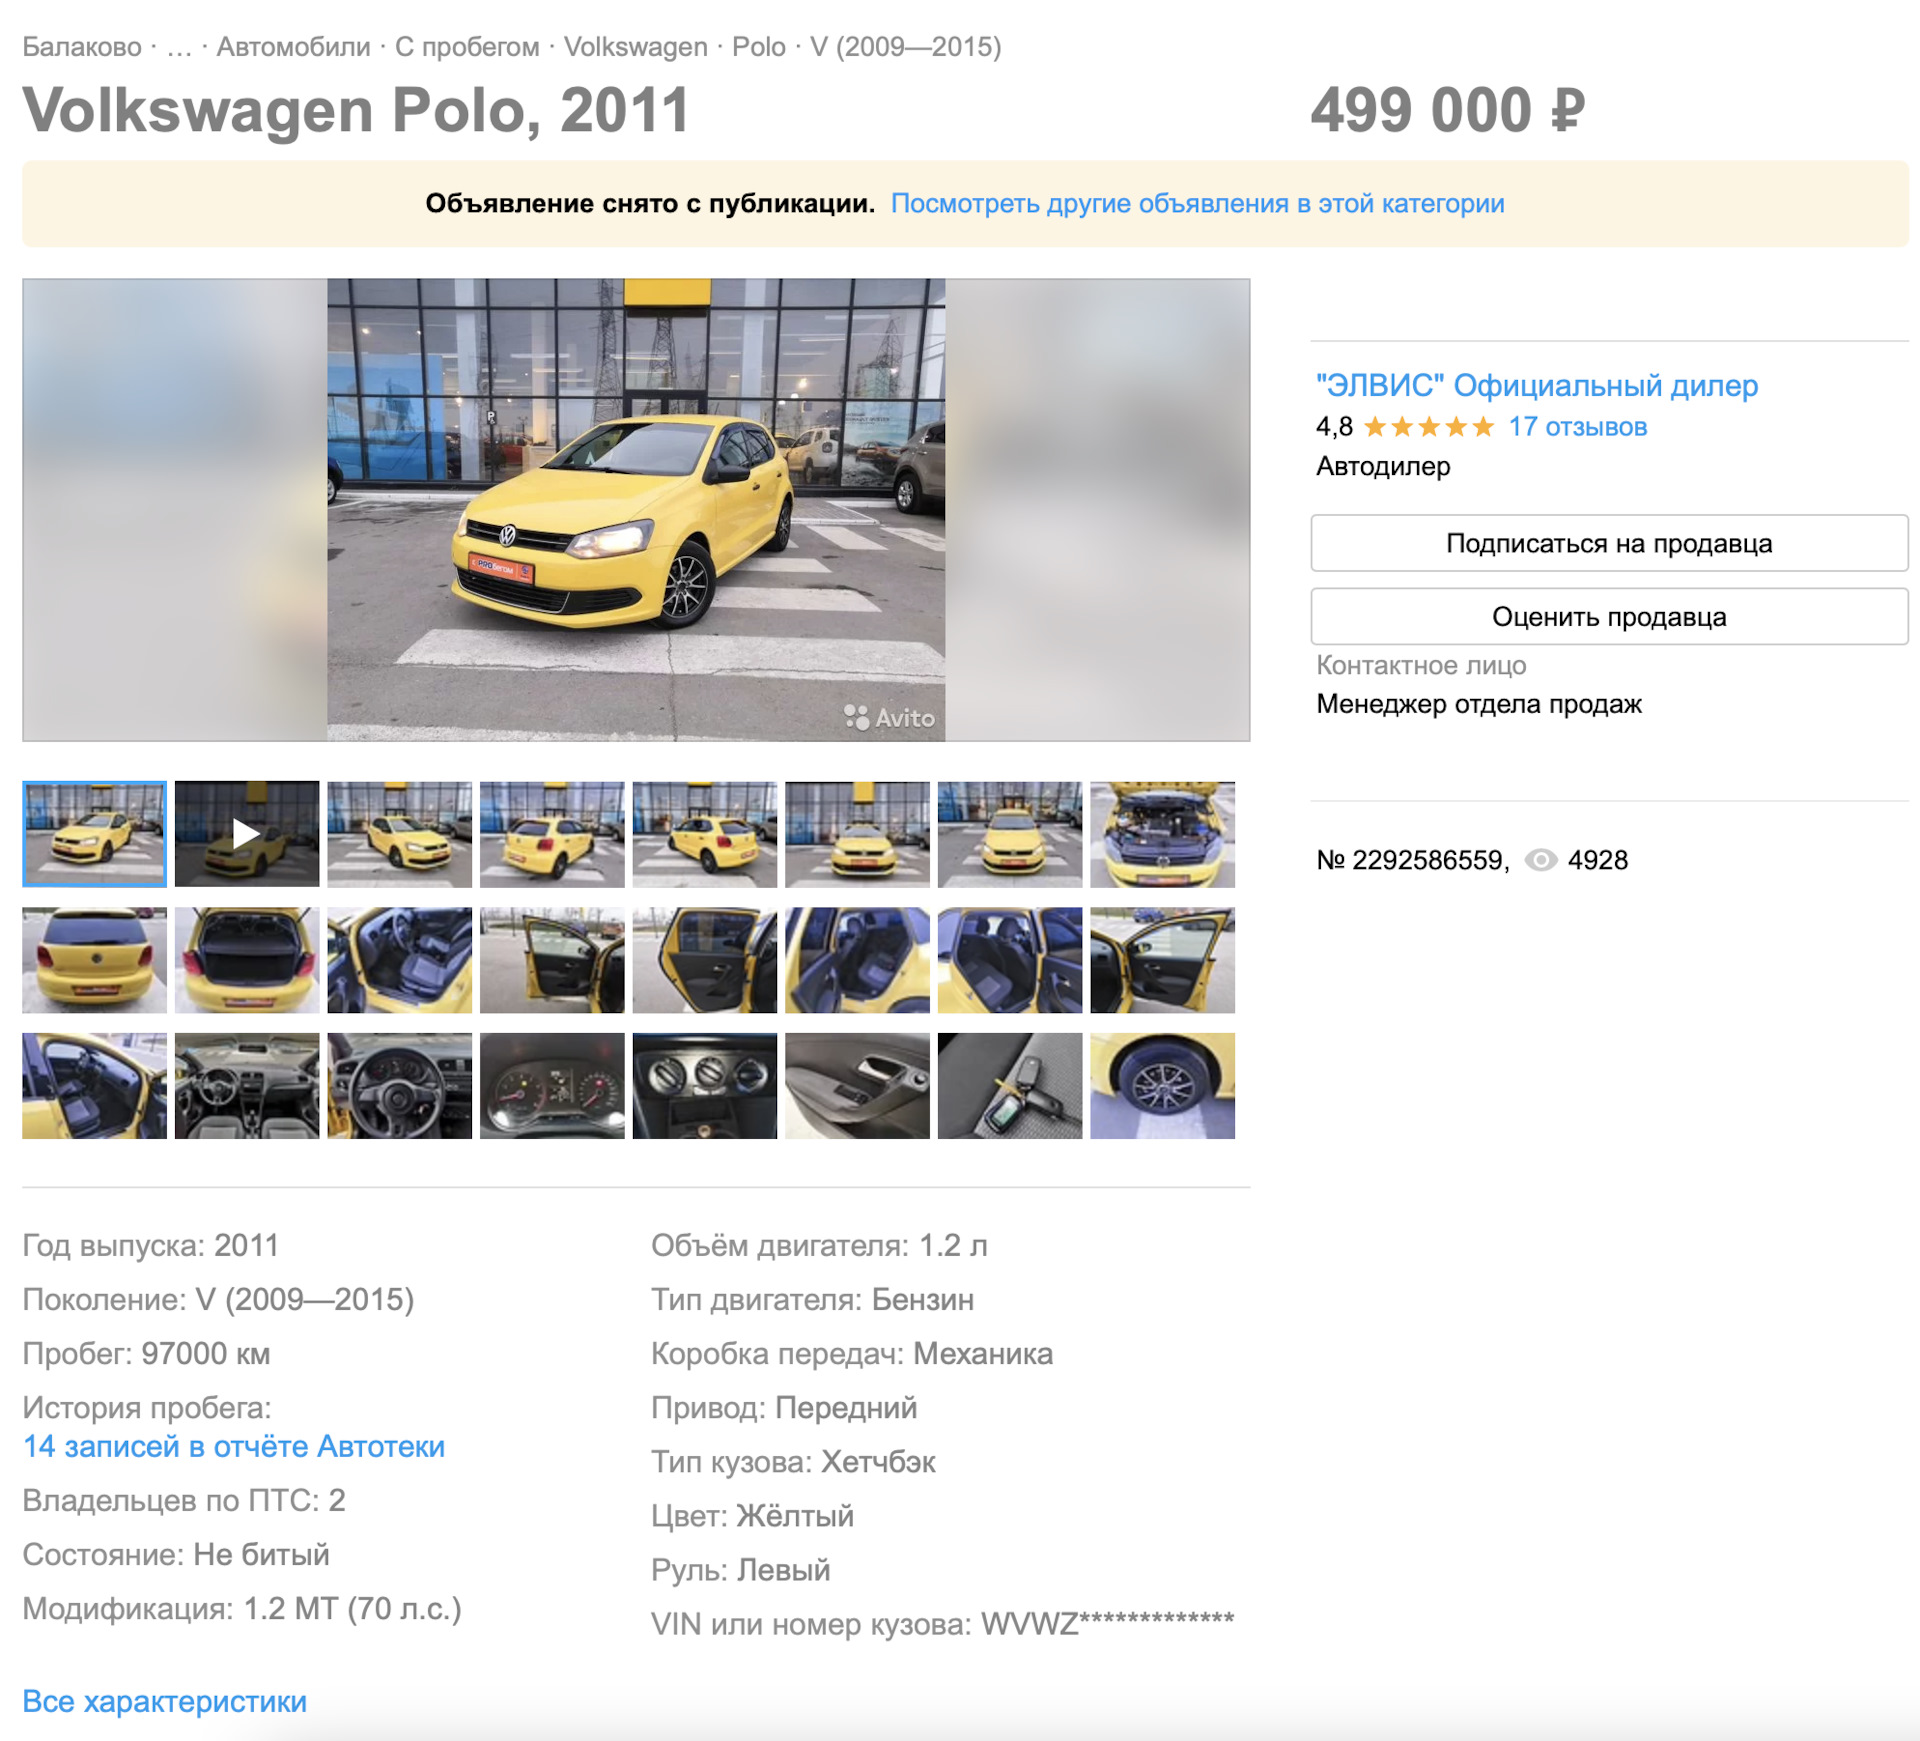Select the steering wheel close-up thumbnail
The image size is (1920, 1741).
pyautogui.click(x=399, y=1086)
